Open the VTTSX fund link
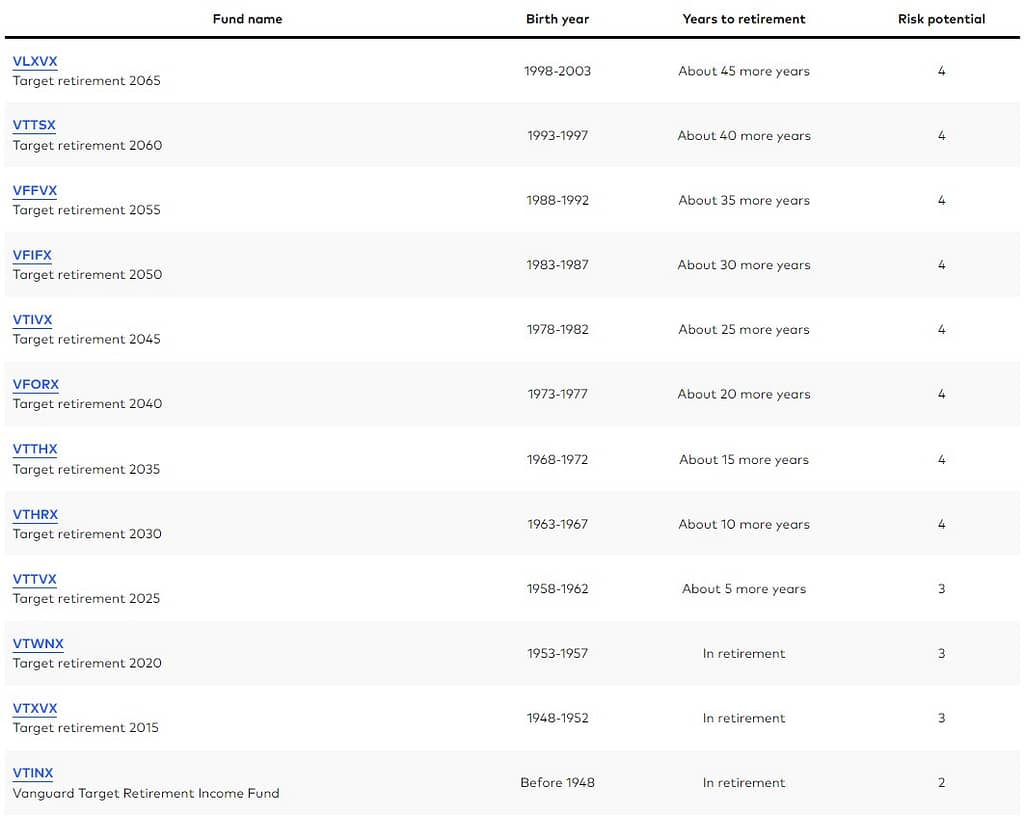The width and height of the screenshot is (1024, 821). (34, 125)
